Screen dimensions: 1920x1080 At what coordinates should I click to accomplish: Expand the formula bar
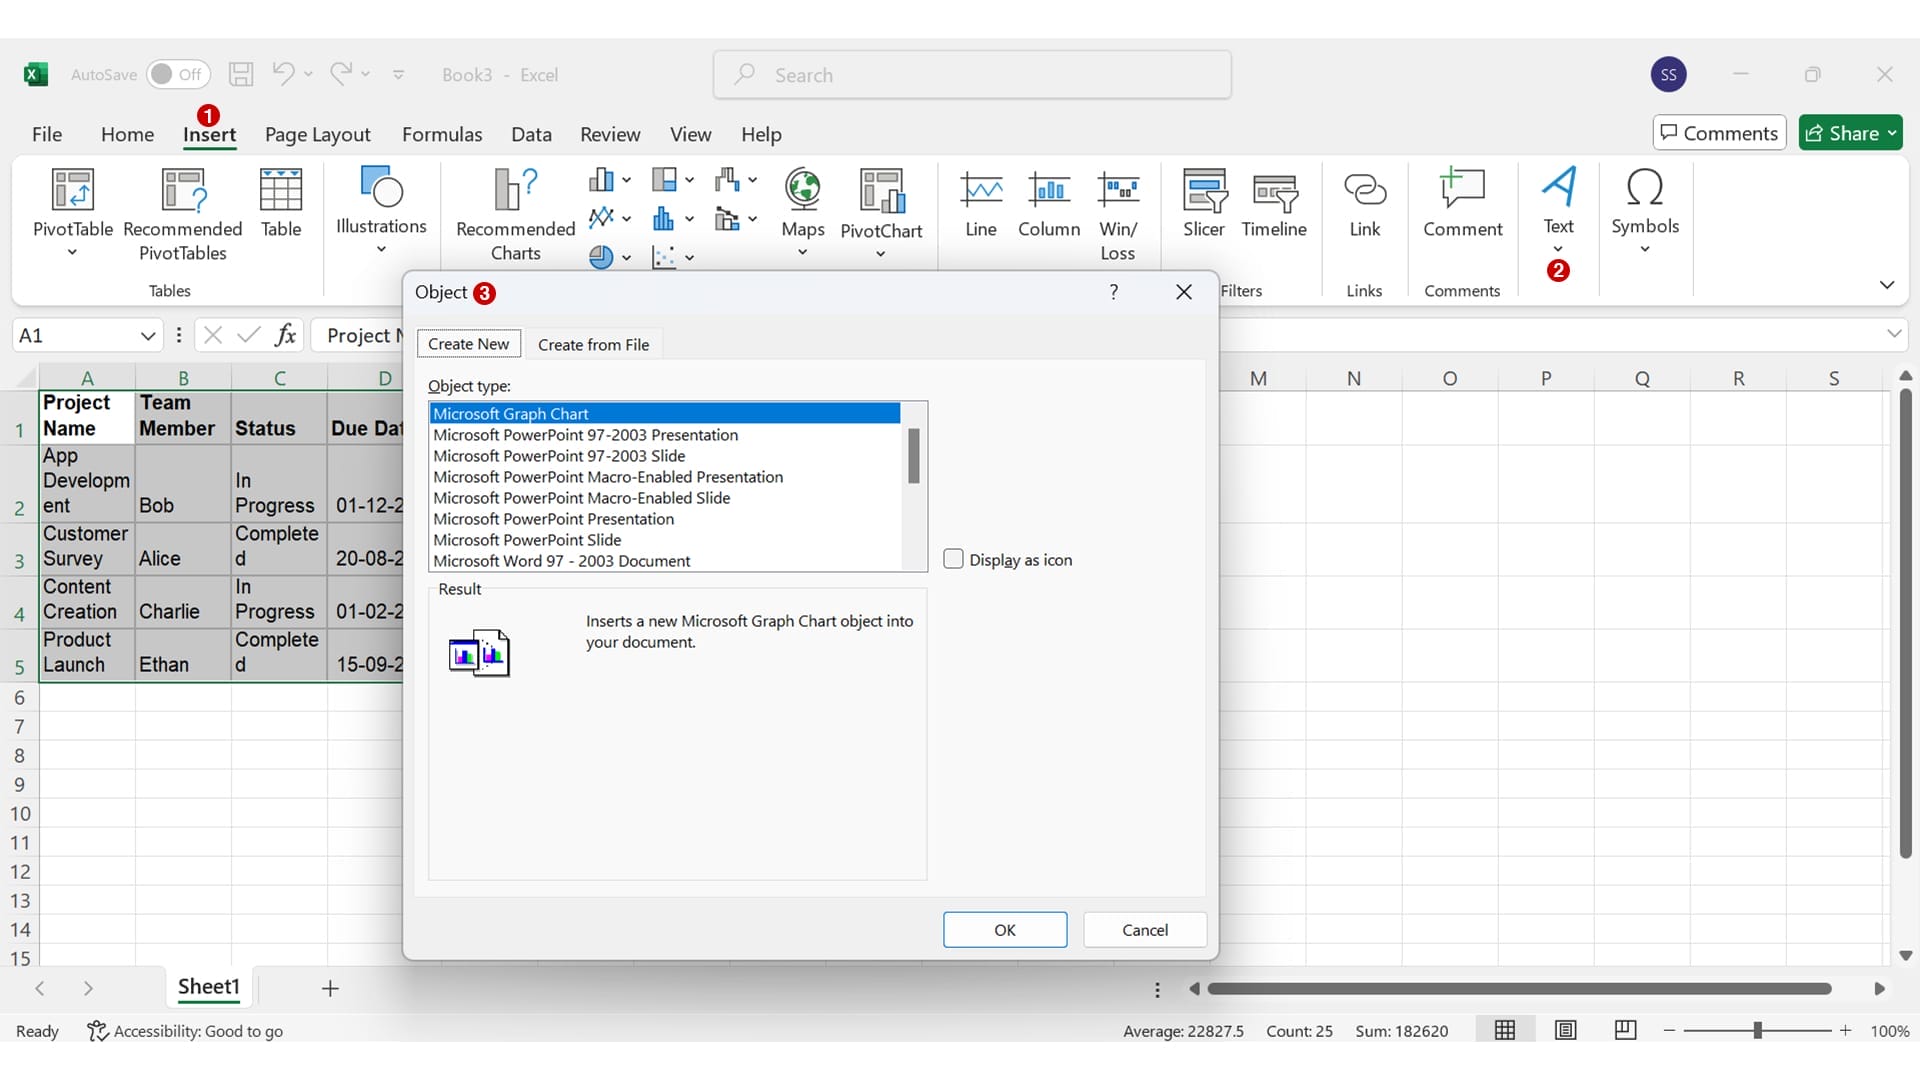point(1894,334)
